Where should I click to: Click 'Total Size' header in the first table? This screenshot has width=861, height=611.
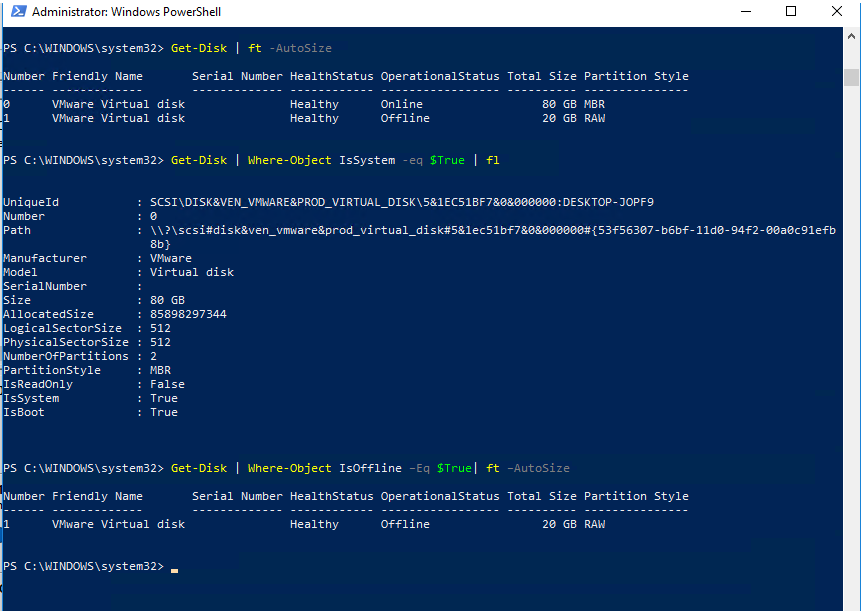(x=541, y=76)
